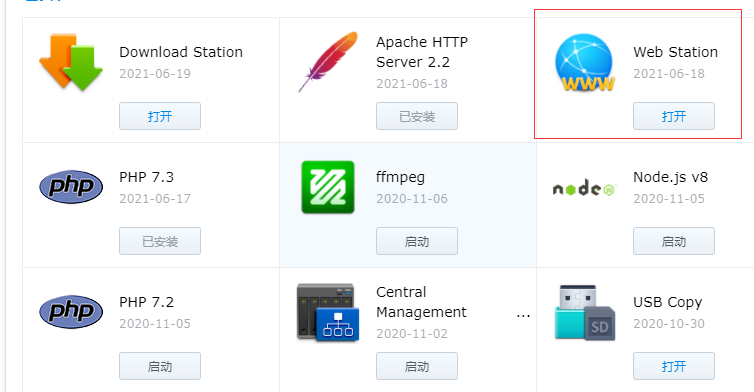
Task: Start PHP 7.2 with its 启动 button
Action: click(160, 366)
